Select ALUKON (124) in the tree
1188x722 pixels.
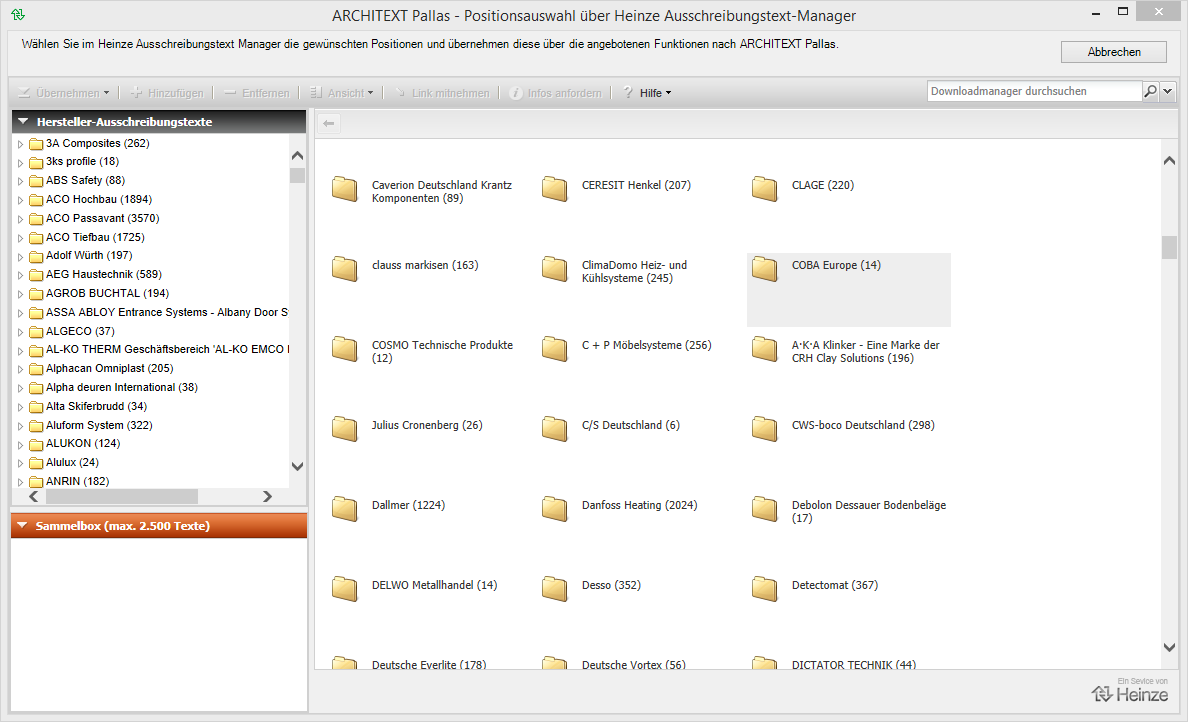click(83, 443)
